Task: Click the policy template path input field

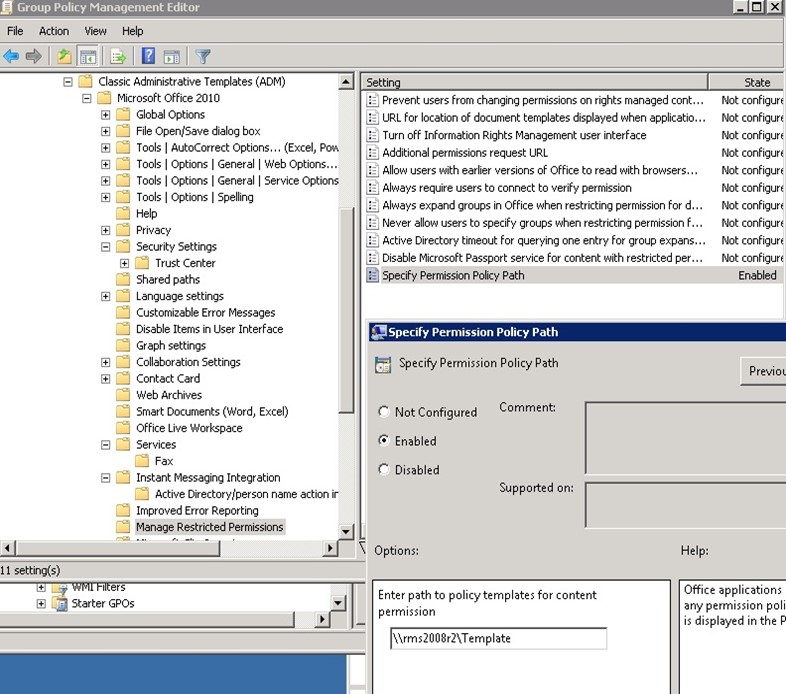Action: pos(498,638)
